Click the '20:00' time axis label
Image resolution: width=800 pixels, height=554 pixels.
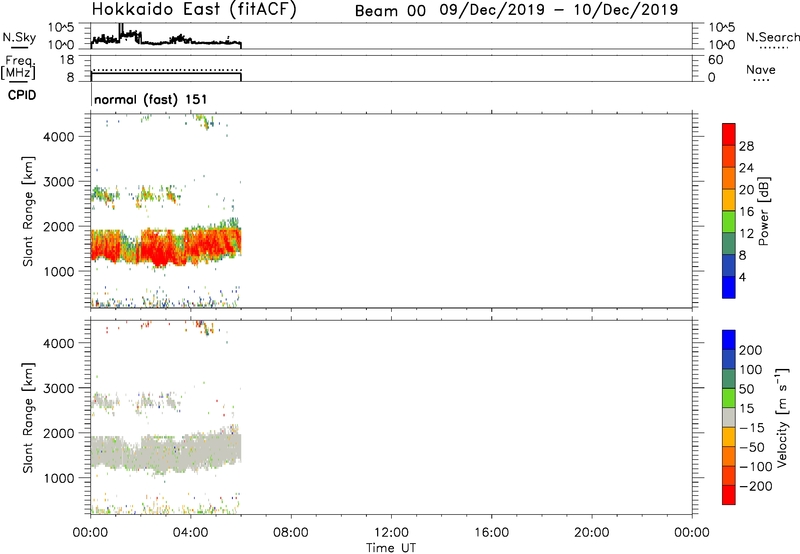(x=591, y=533)
